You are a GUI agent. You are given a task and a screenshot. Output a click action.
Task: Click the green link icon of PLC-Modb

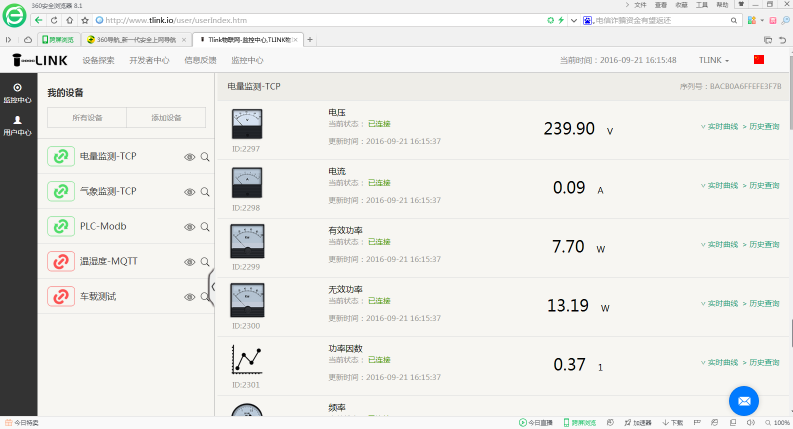(x=61, y=226)
